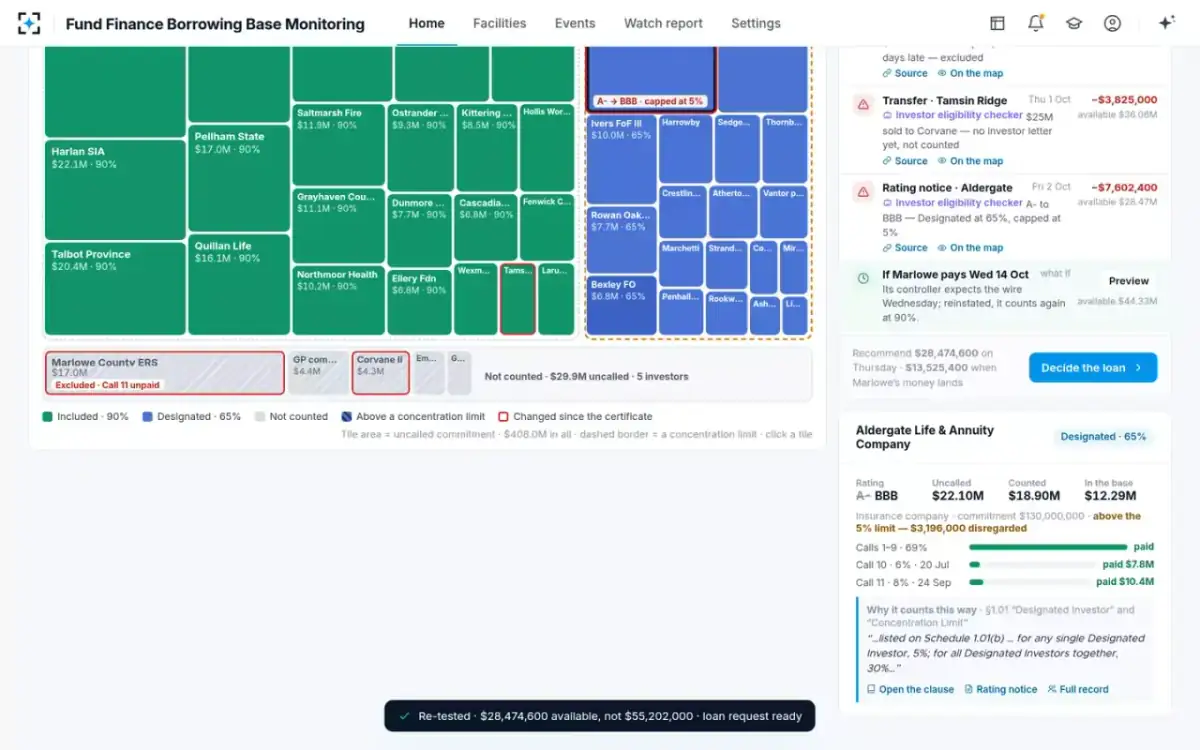Show Aldergate rating notice on the map
Screen dimensions: 1200x750
pyautogui.click(x=970, y=248)
